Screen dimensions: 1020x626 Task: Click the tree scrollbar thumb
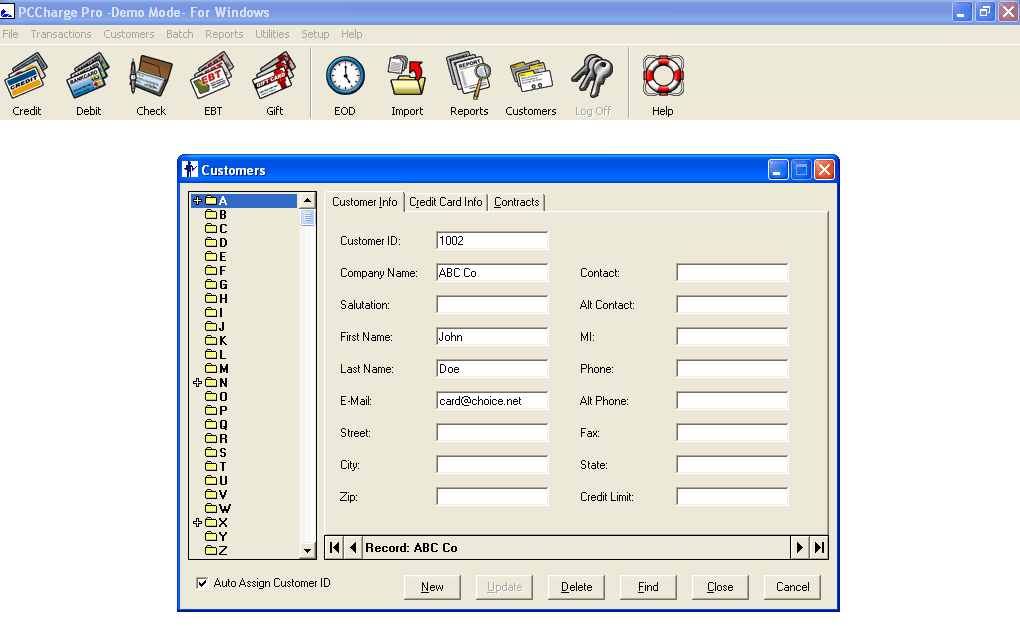pos(308,217)
